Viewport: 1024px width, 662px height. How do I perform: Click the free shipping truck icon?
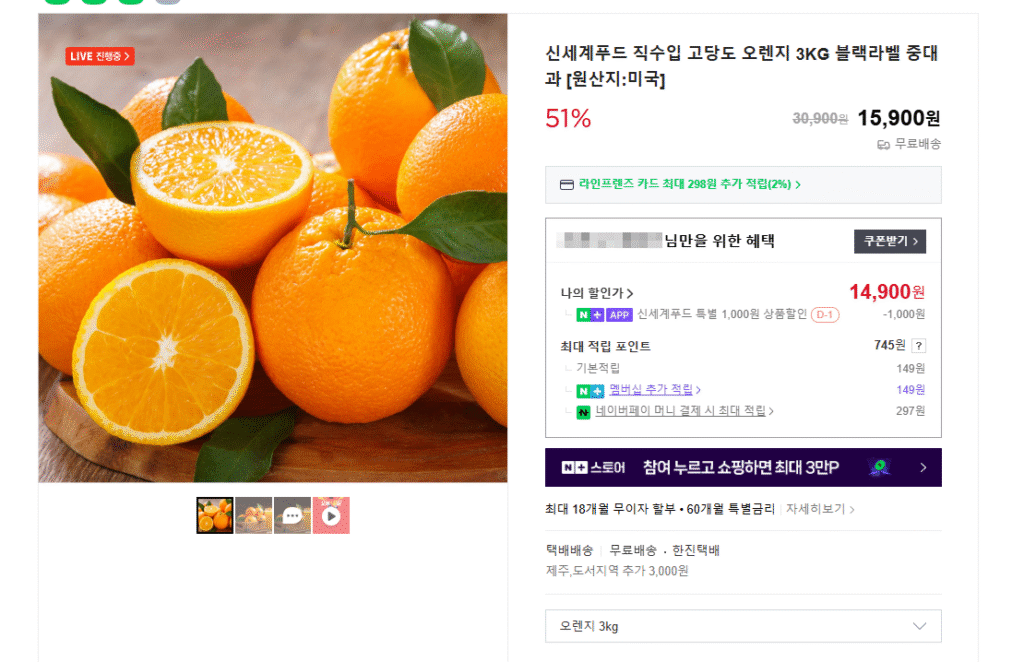coord(883,145)
